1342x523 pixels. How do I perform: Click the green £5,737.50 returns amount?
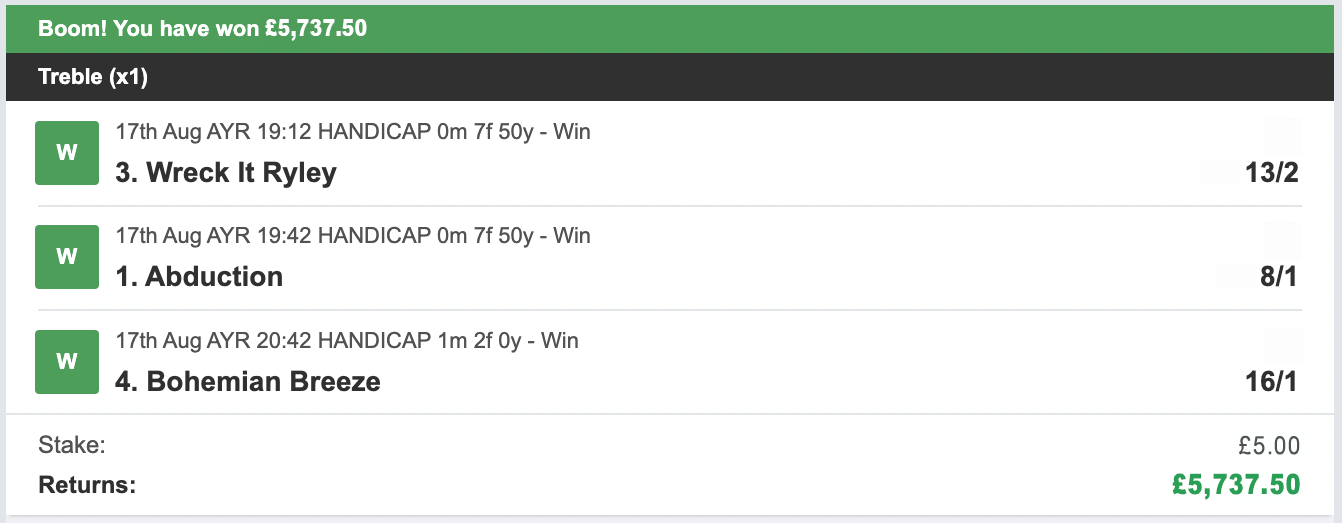[1237, 485]
